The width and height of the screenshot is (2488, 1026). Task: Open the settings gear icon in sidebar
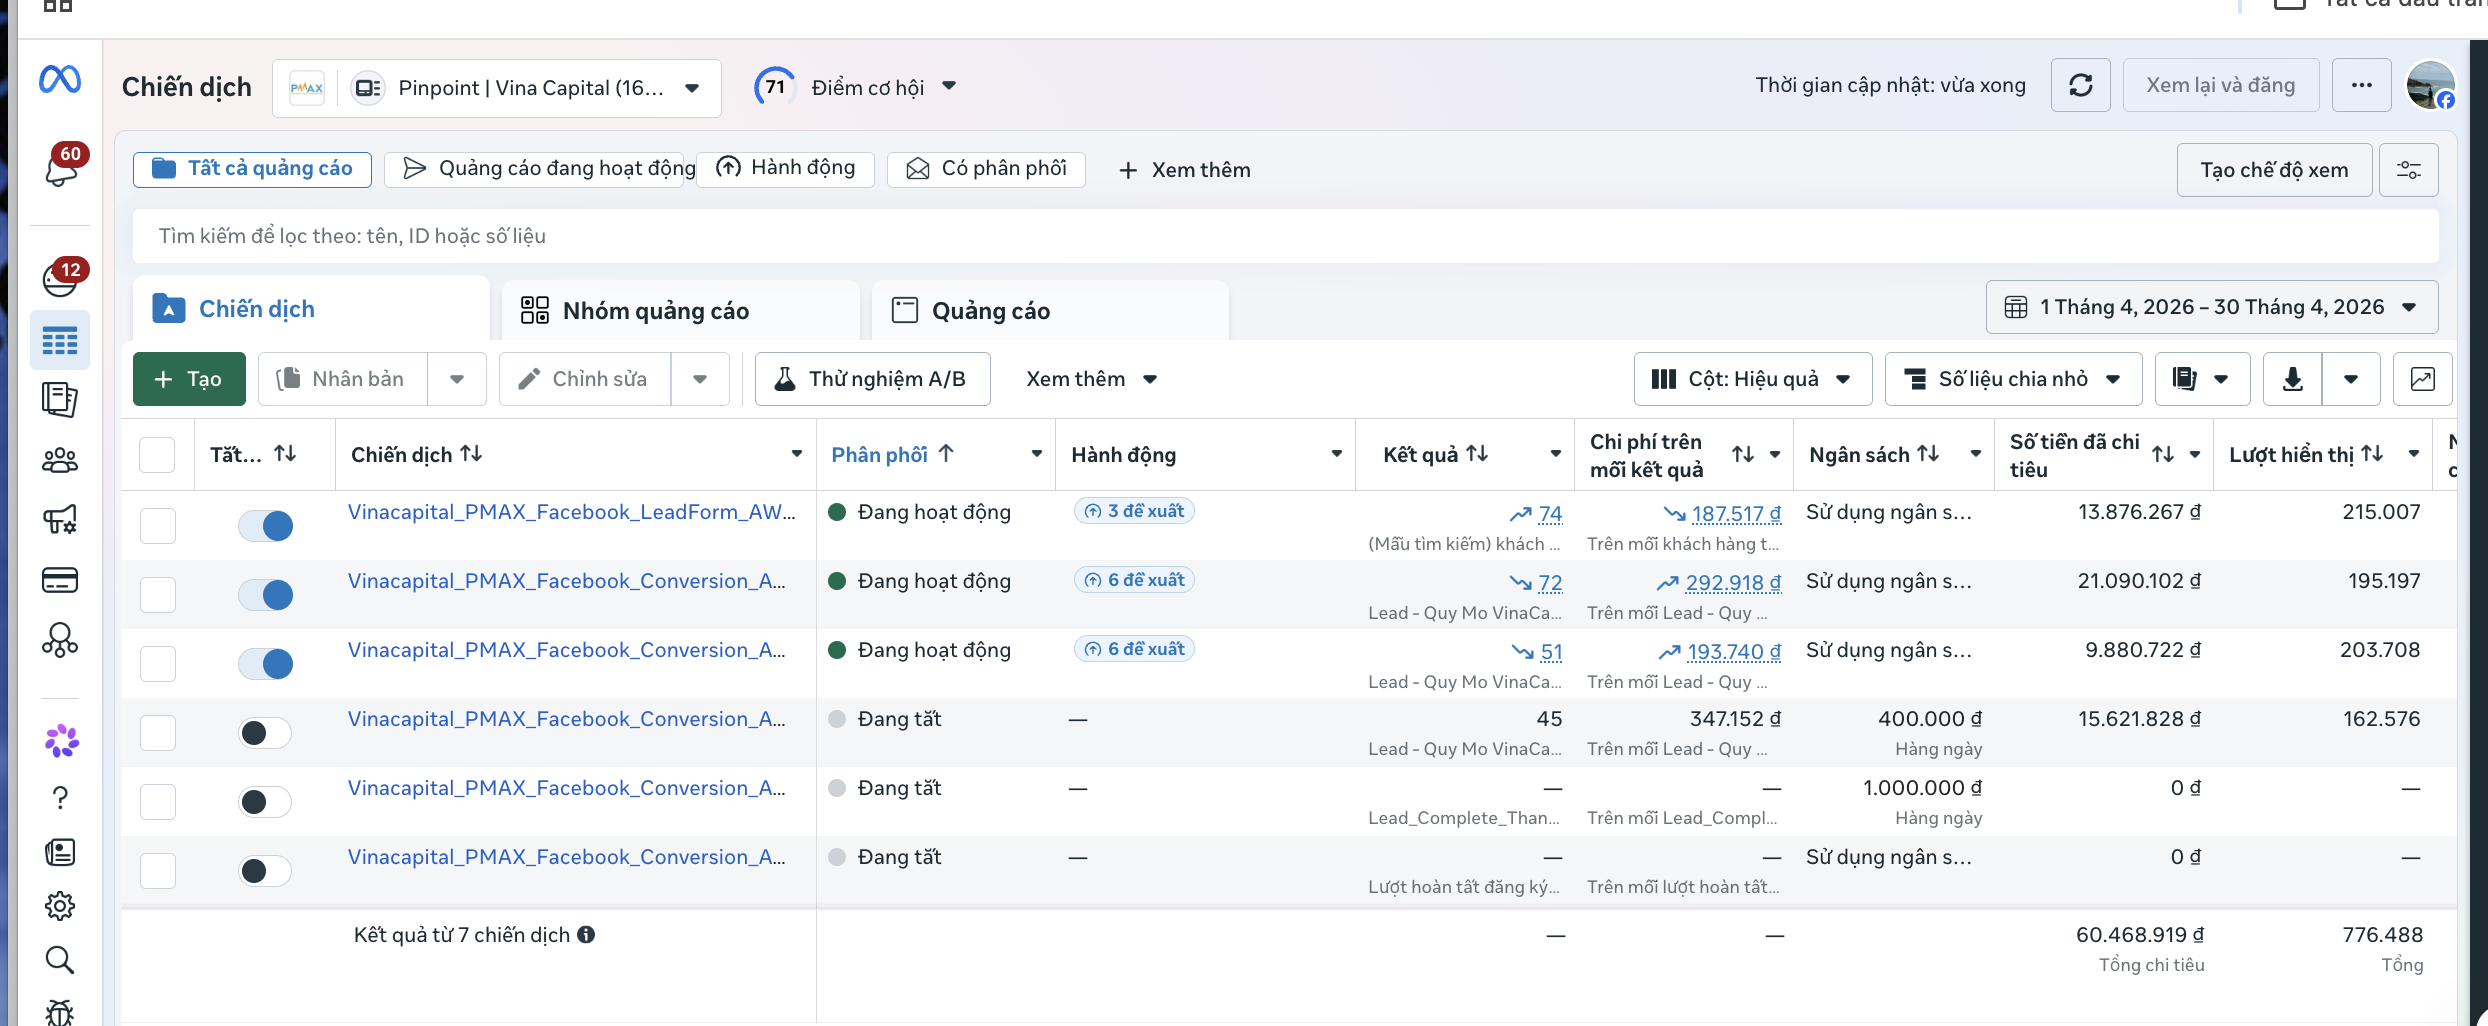[x=60, y=906]
